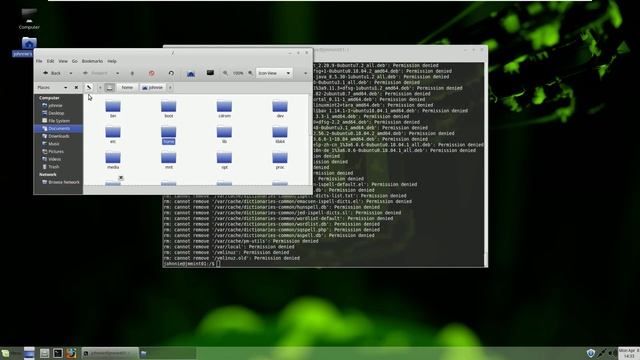Expand the toolbar overflow arrow
The height and width of the screenshot is (360, 640).
(305, 73)
